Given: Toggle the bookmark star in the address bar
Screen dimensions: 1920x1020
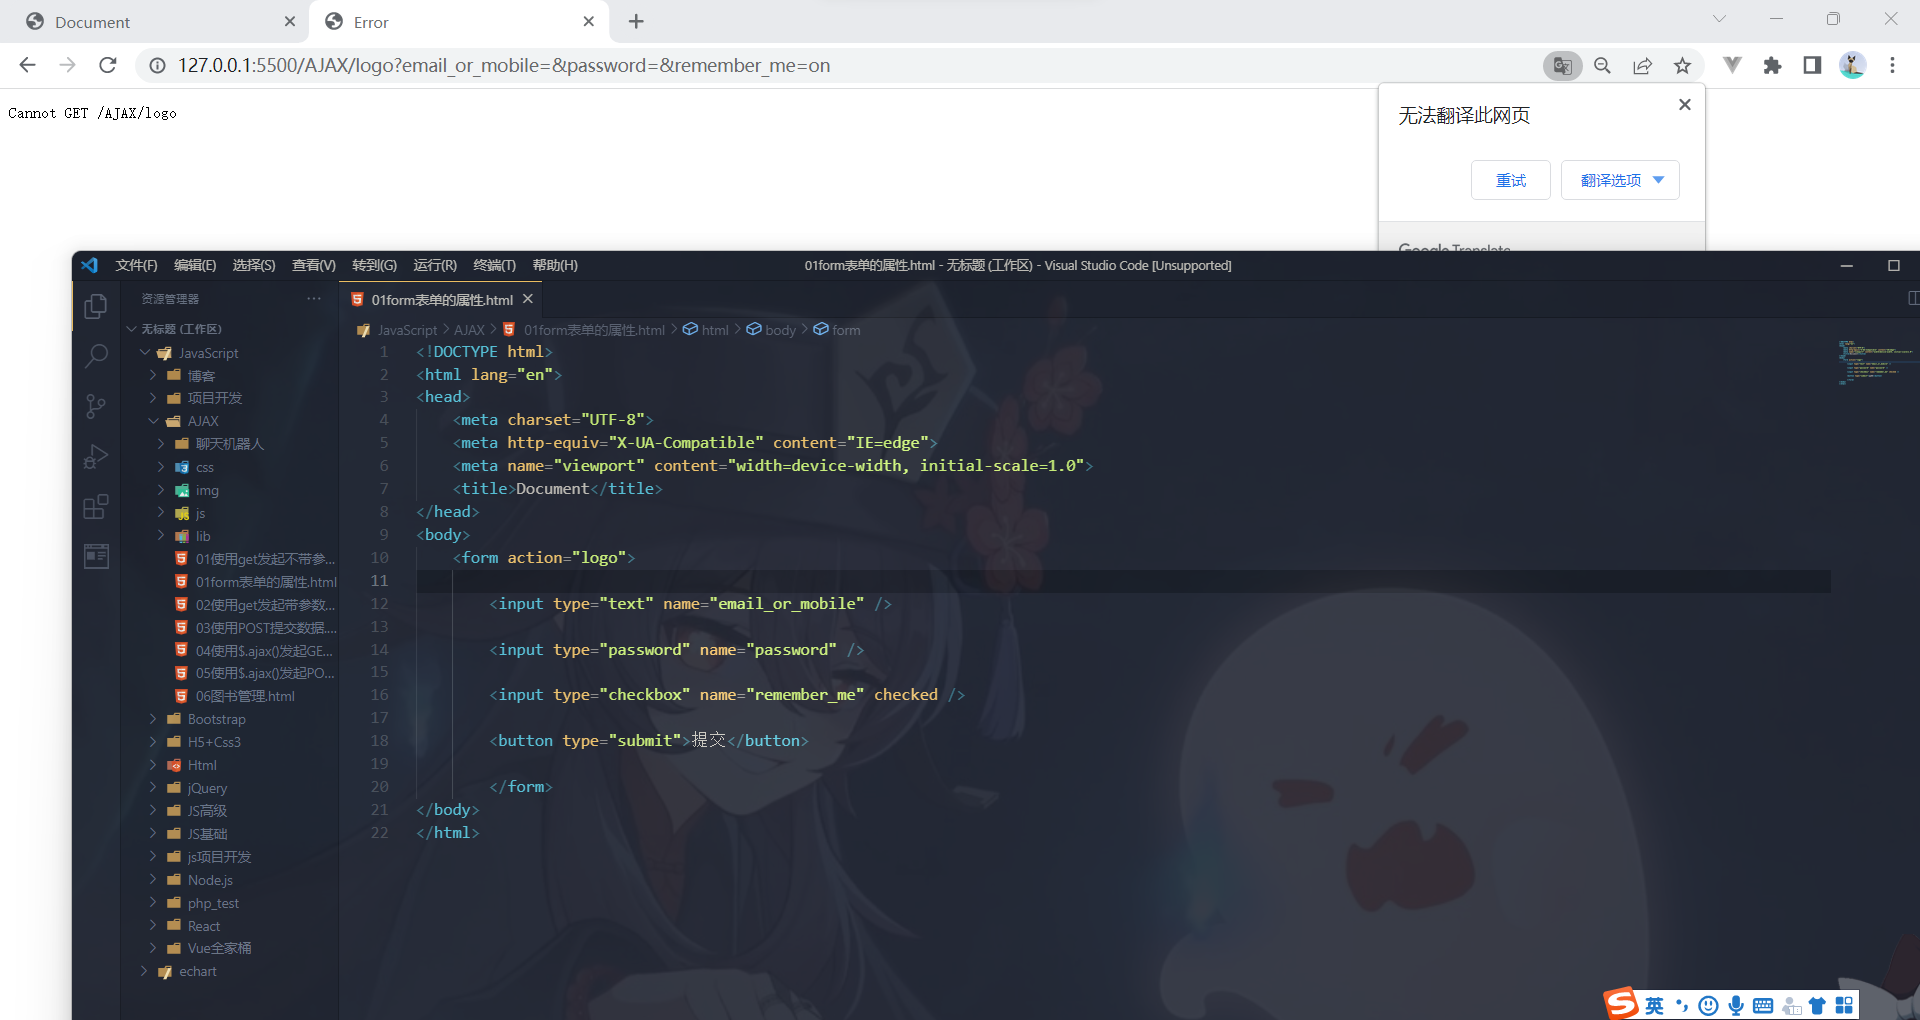Looking at the screenshot, I should click(x=1683, y=65).
